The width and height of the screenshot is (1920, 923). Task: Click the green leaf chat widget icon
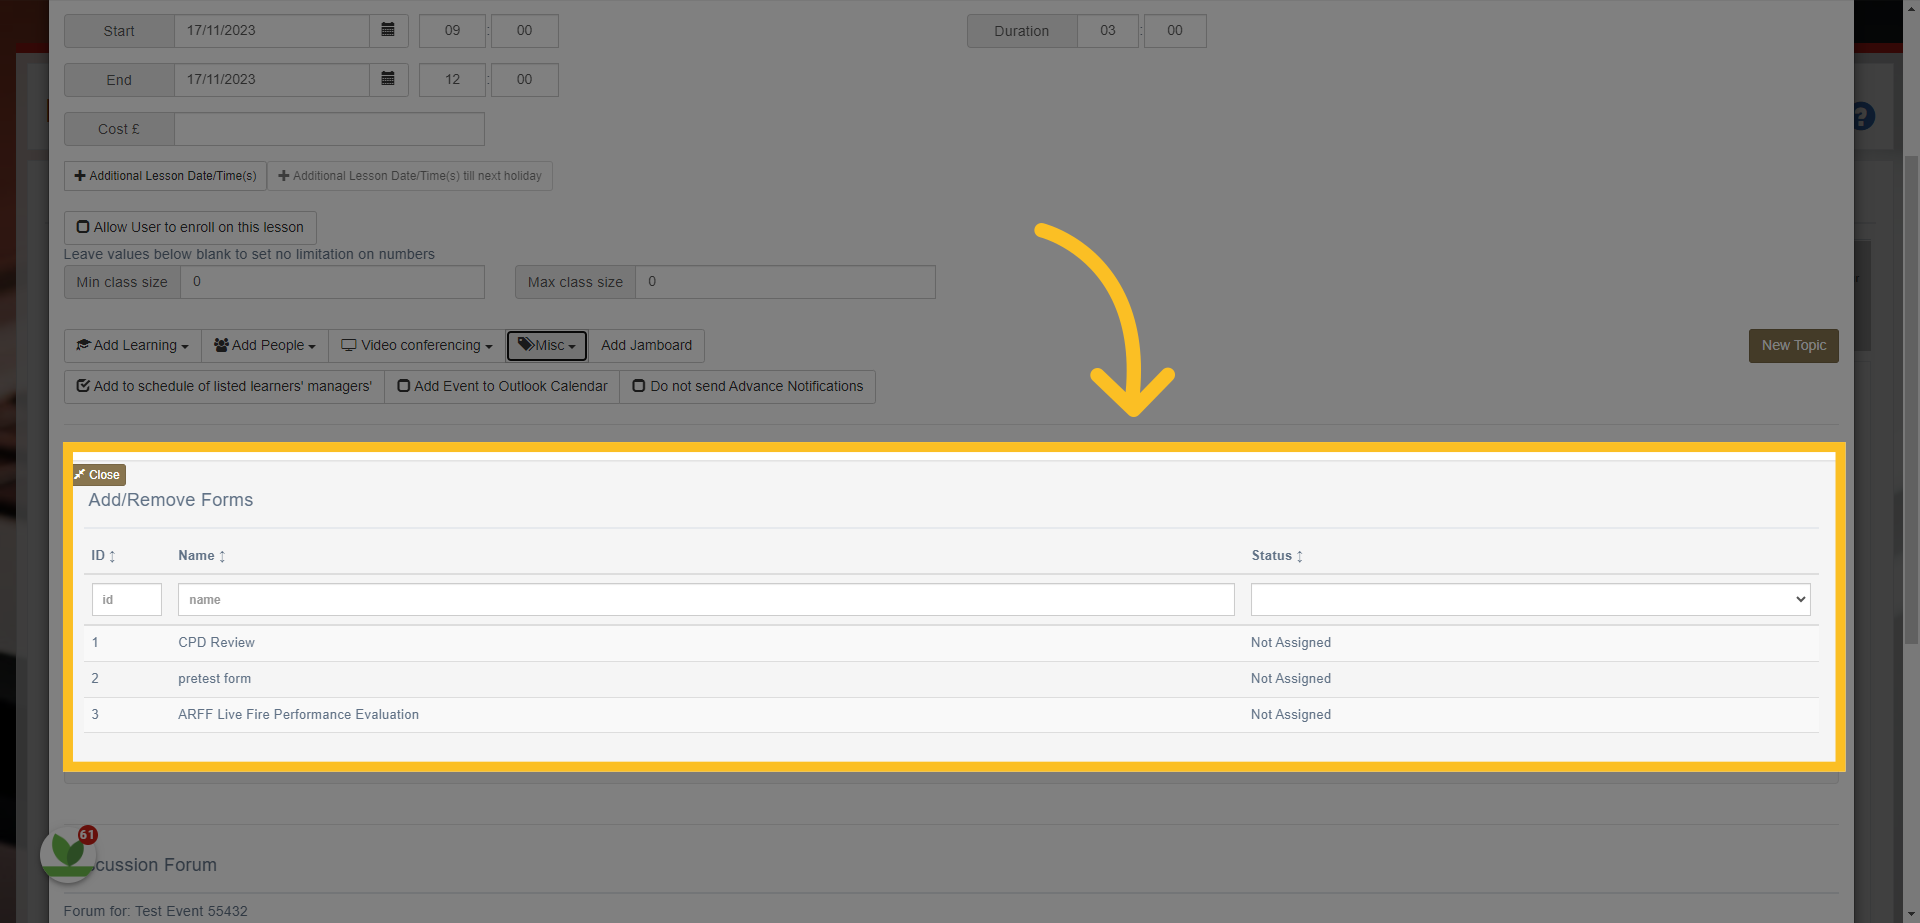[x=68, y=854]
